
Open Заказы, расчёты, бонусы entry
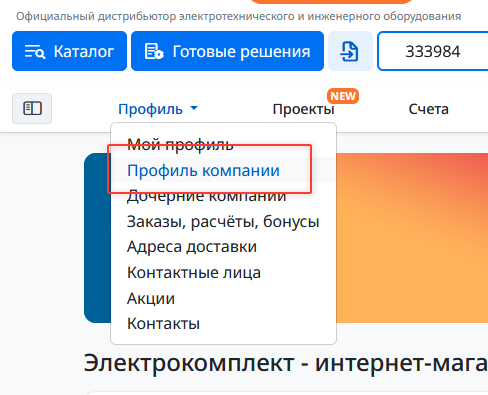(x=223, y=221)
